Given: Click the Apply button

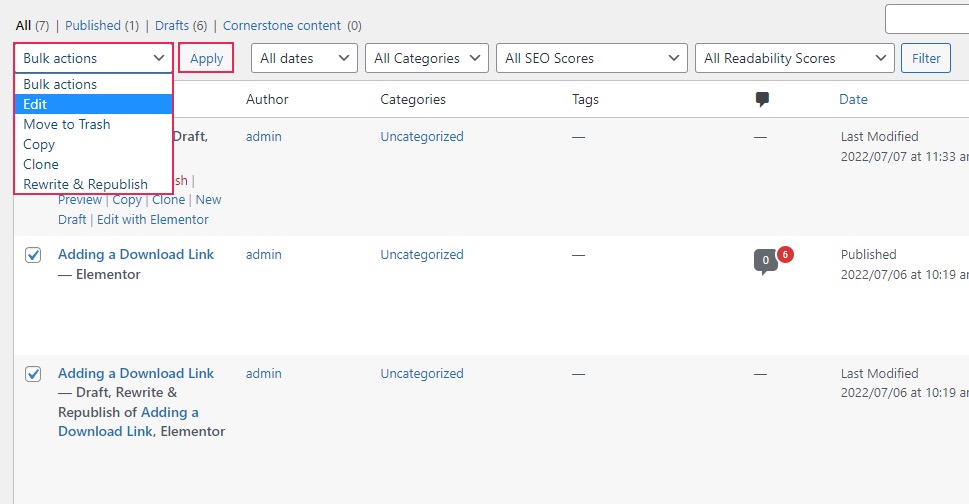Looking at the screenshot, I should [206, 58].
